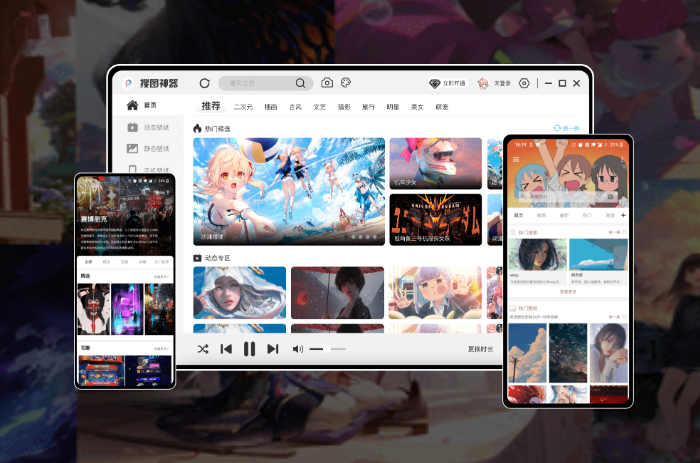Screen dimensions: 700x463
Task: Select the 萌宠 tab
Action: [x=442, y=107]
